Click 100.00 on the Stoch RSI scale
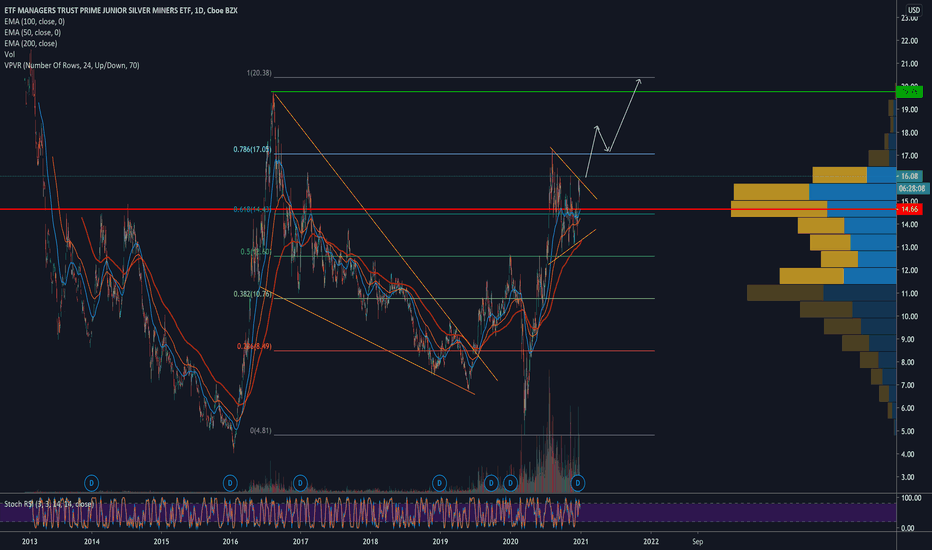The width and height of the screenshot is (932, 550). (x=911, y=498)
